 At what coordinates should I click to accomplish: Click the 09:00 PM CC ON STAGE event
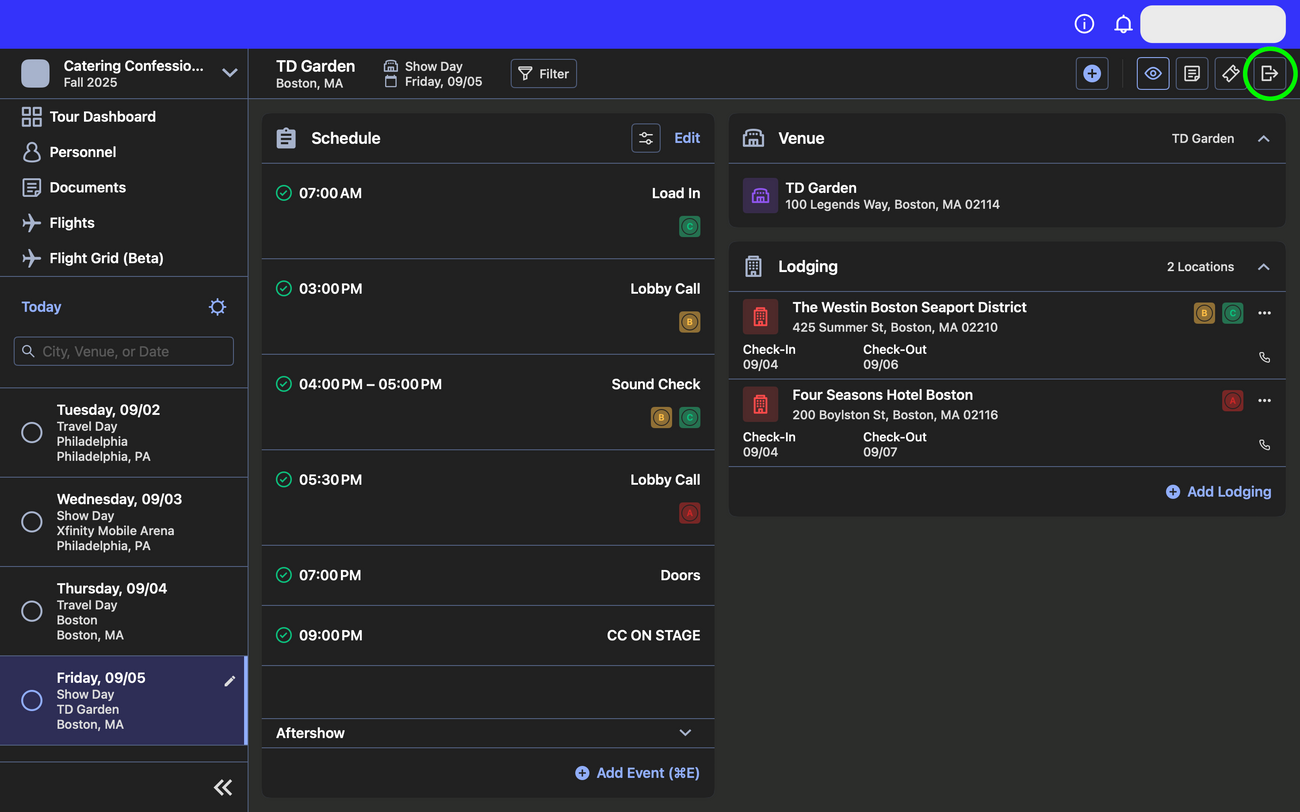pyautogui.click(x=488, y=635)
